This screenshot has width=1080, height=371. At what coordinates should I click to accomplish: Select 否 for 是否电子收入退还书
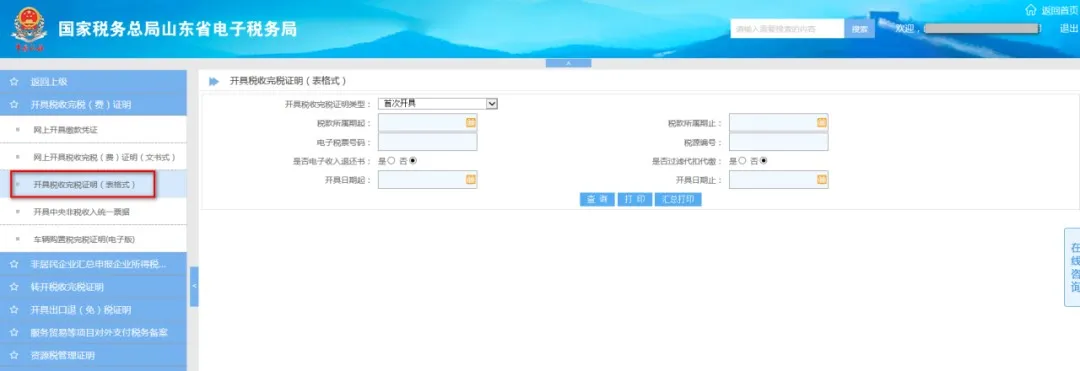(413, 160)
